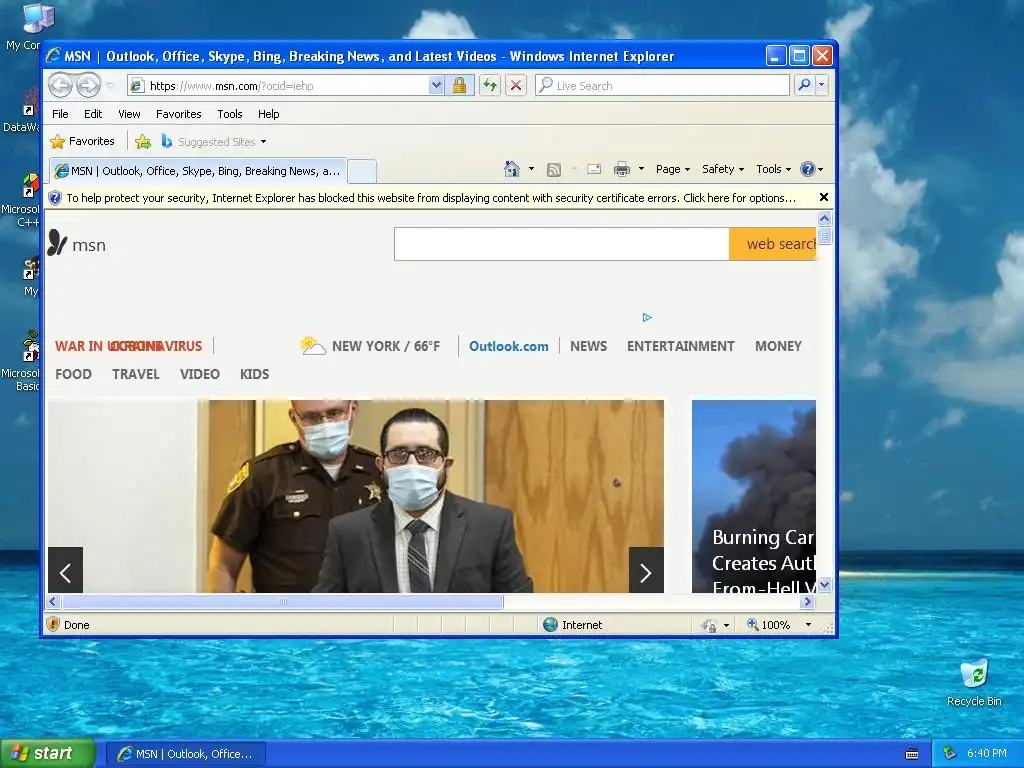Click the browser Back arrow button
This screenshot has width=1024, height=768.
pyautogui.click(x=61, y=85)
